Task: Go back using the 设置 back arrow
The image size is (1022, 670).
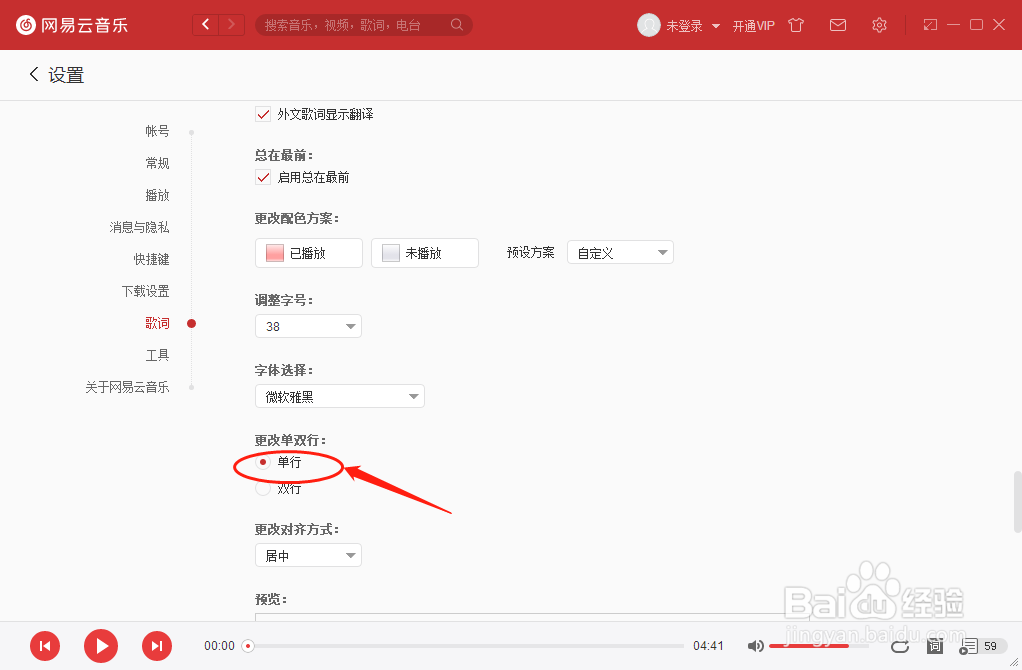Action: click(33, 74)
